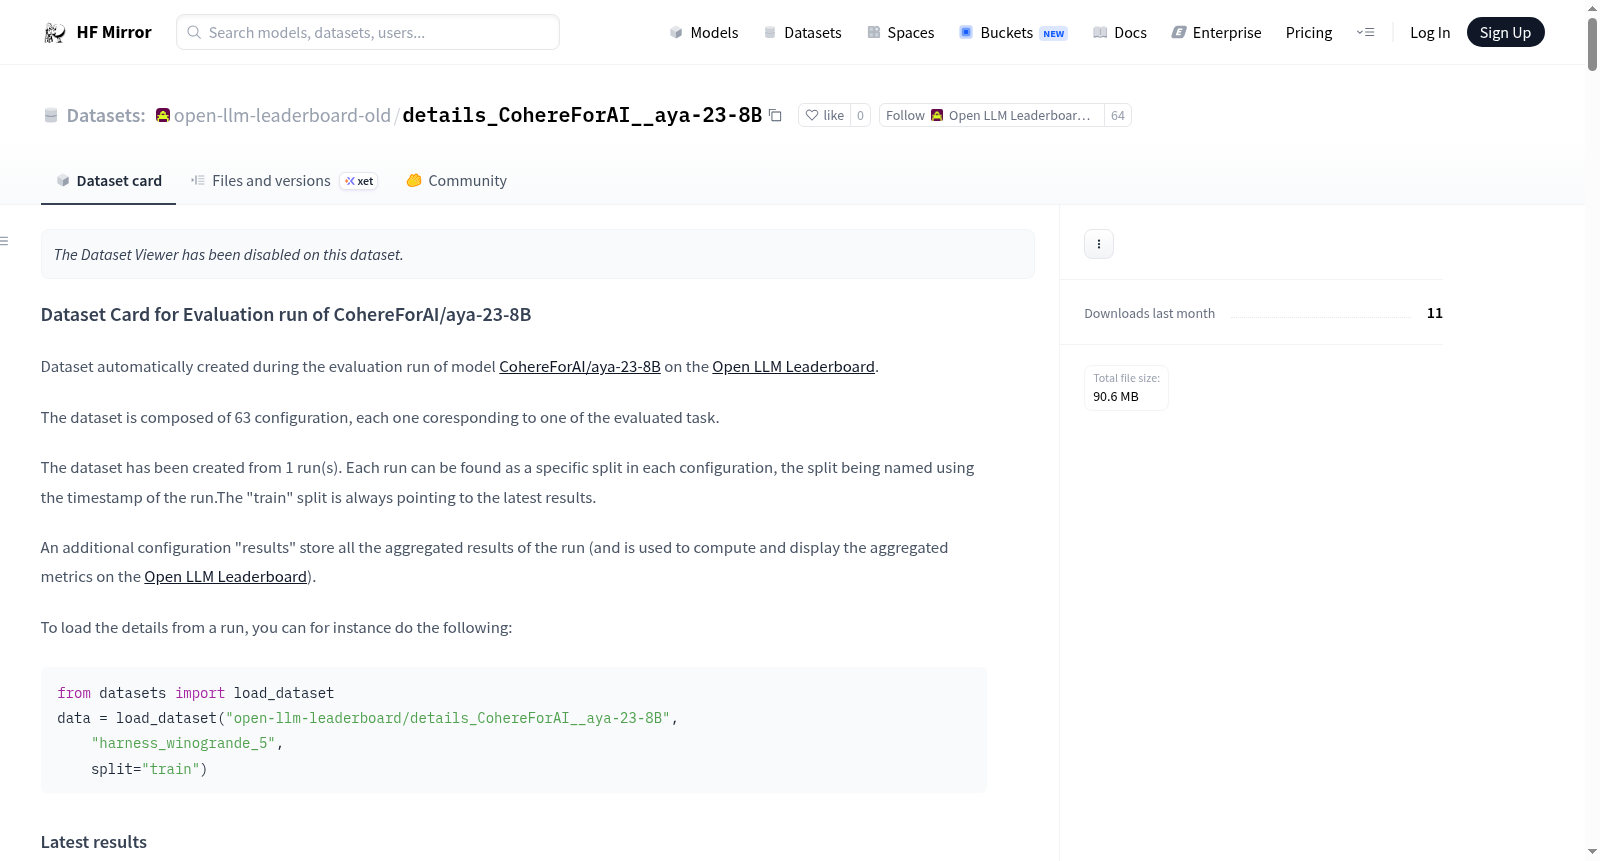Open the Buckets page
The image size is (1600, 861).
[x=1013, y=32]
